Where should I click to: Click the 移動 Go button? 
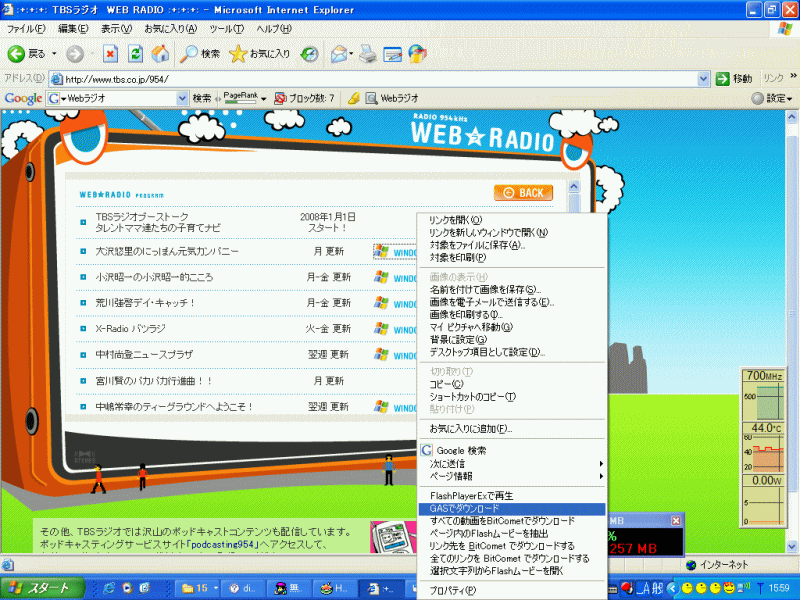click(734, 79)
